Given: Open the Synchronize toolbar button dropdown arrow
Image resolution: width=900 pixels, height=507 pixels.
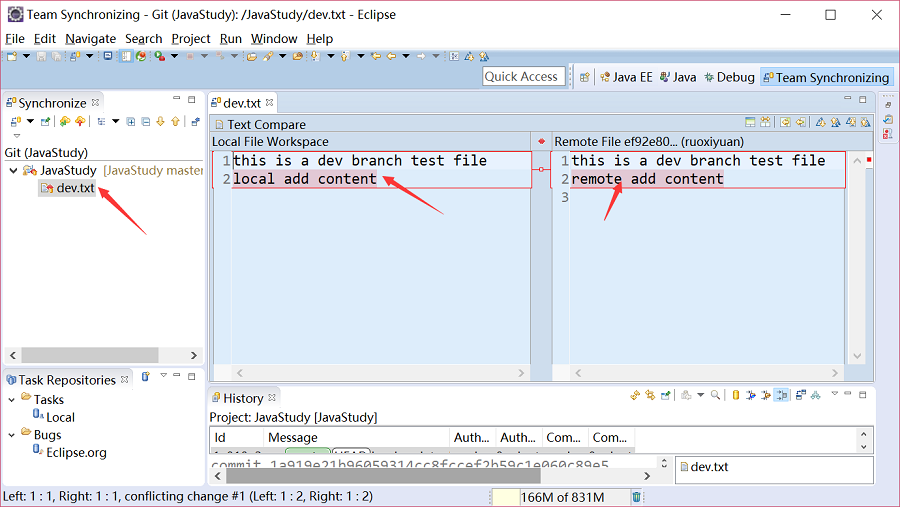Looking at the screenshot, I should click(30, 121).
